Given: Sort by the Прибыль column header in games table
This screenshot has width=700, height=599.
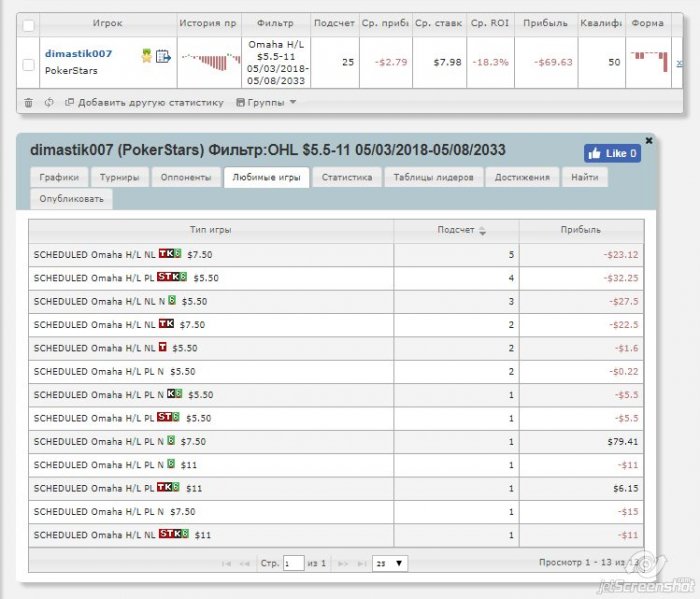Looking at the screenshot, I should (581, 230).
